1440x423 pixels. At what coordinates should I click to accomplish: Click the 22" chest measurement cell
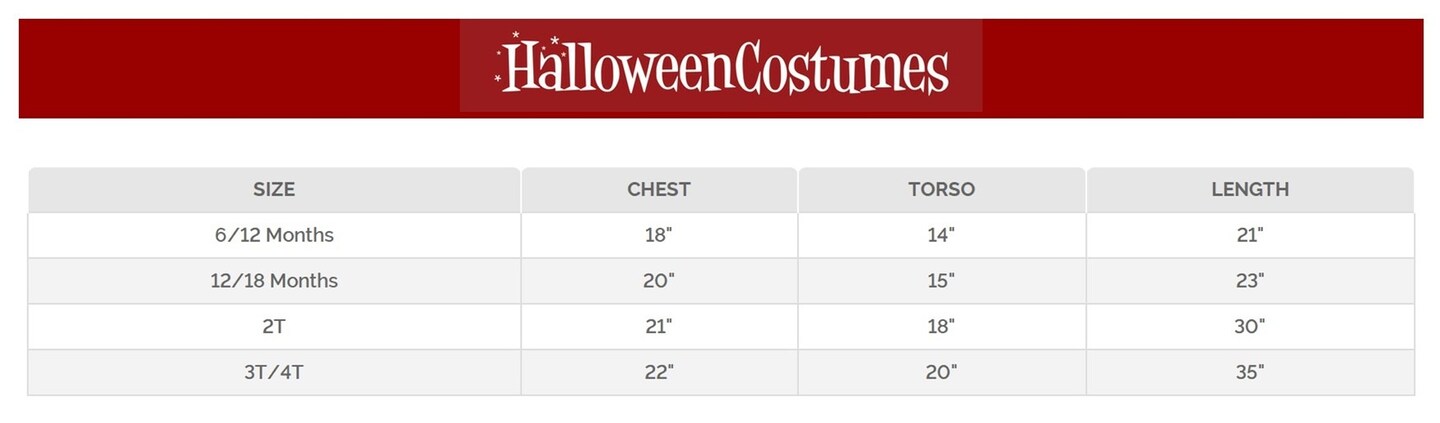(659, 373)
